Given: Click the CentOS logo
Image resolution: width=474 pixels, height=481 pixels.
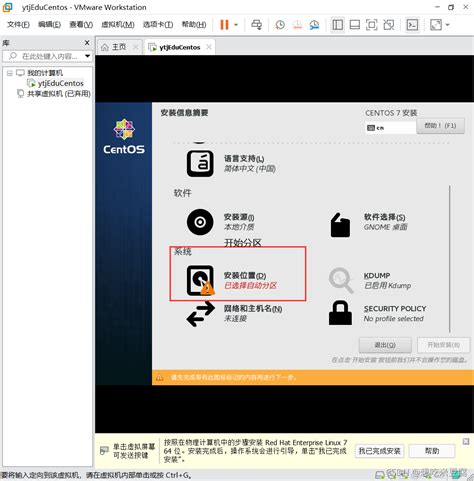Looking at the screenshot, I should (x=124, y=136).
